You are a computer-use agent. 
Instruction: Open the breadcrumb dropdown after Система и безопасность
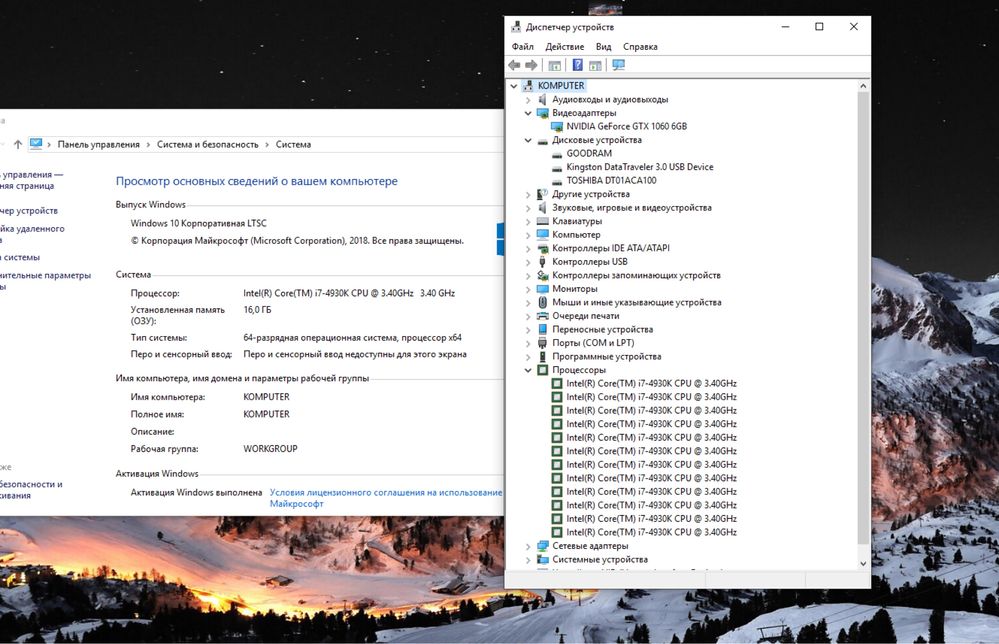click(x=267, y=145)
